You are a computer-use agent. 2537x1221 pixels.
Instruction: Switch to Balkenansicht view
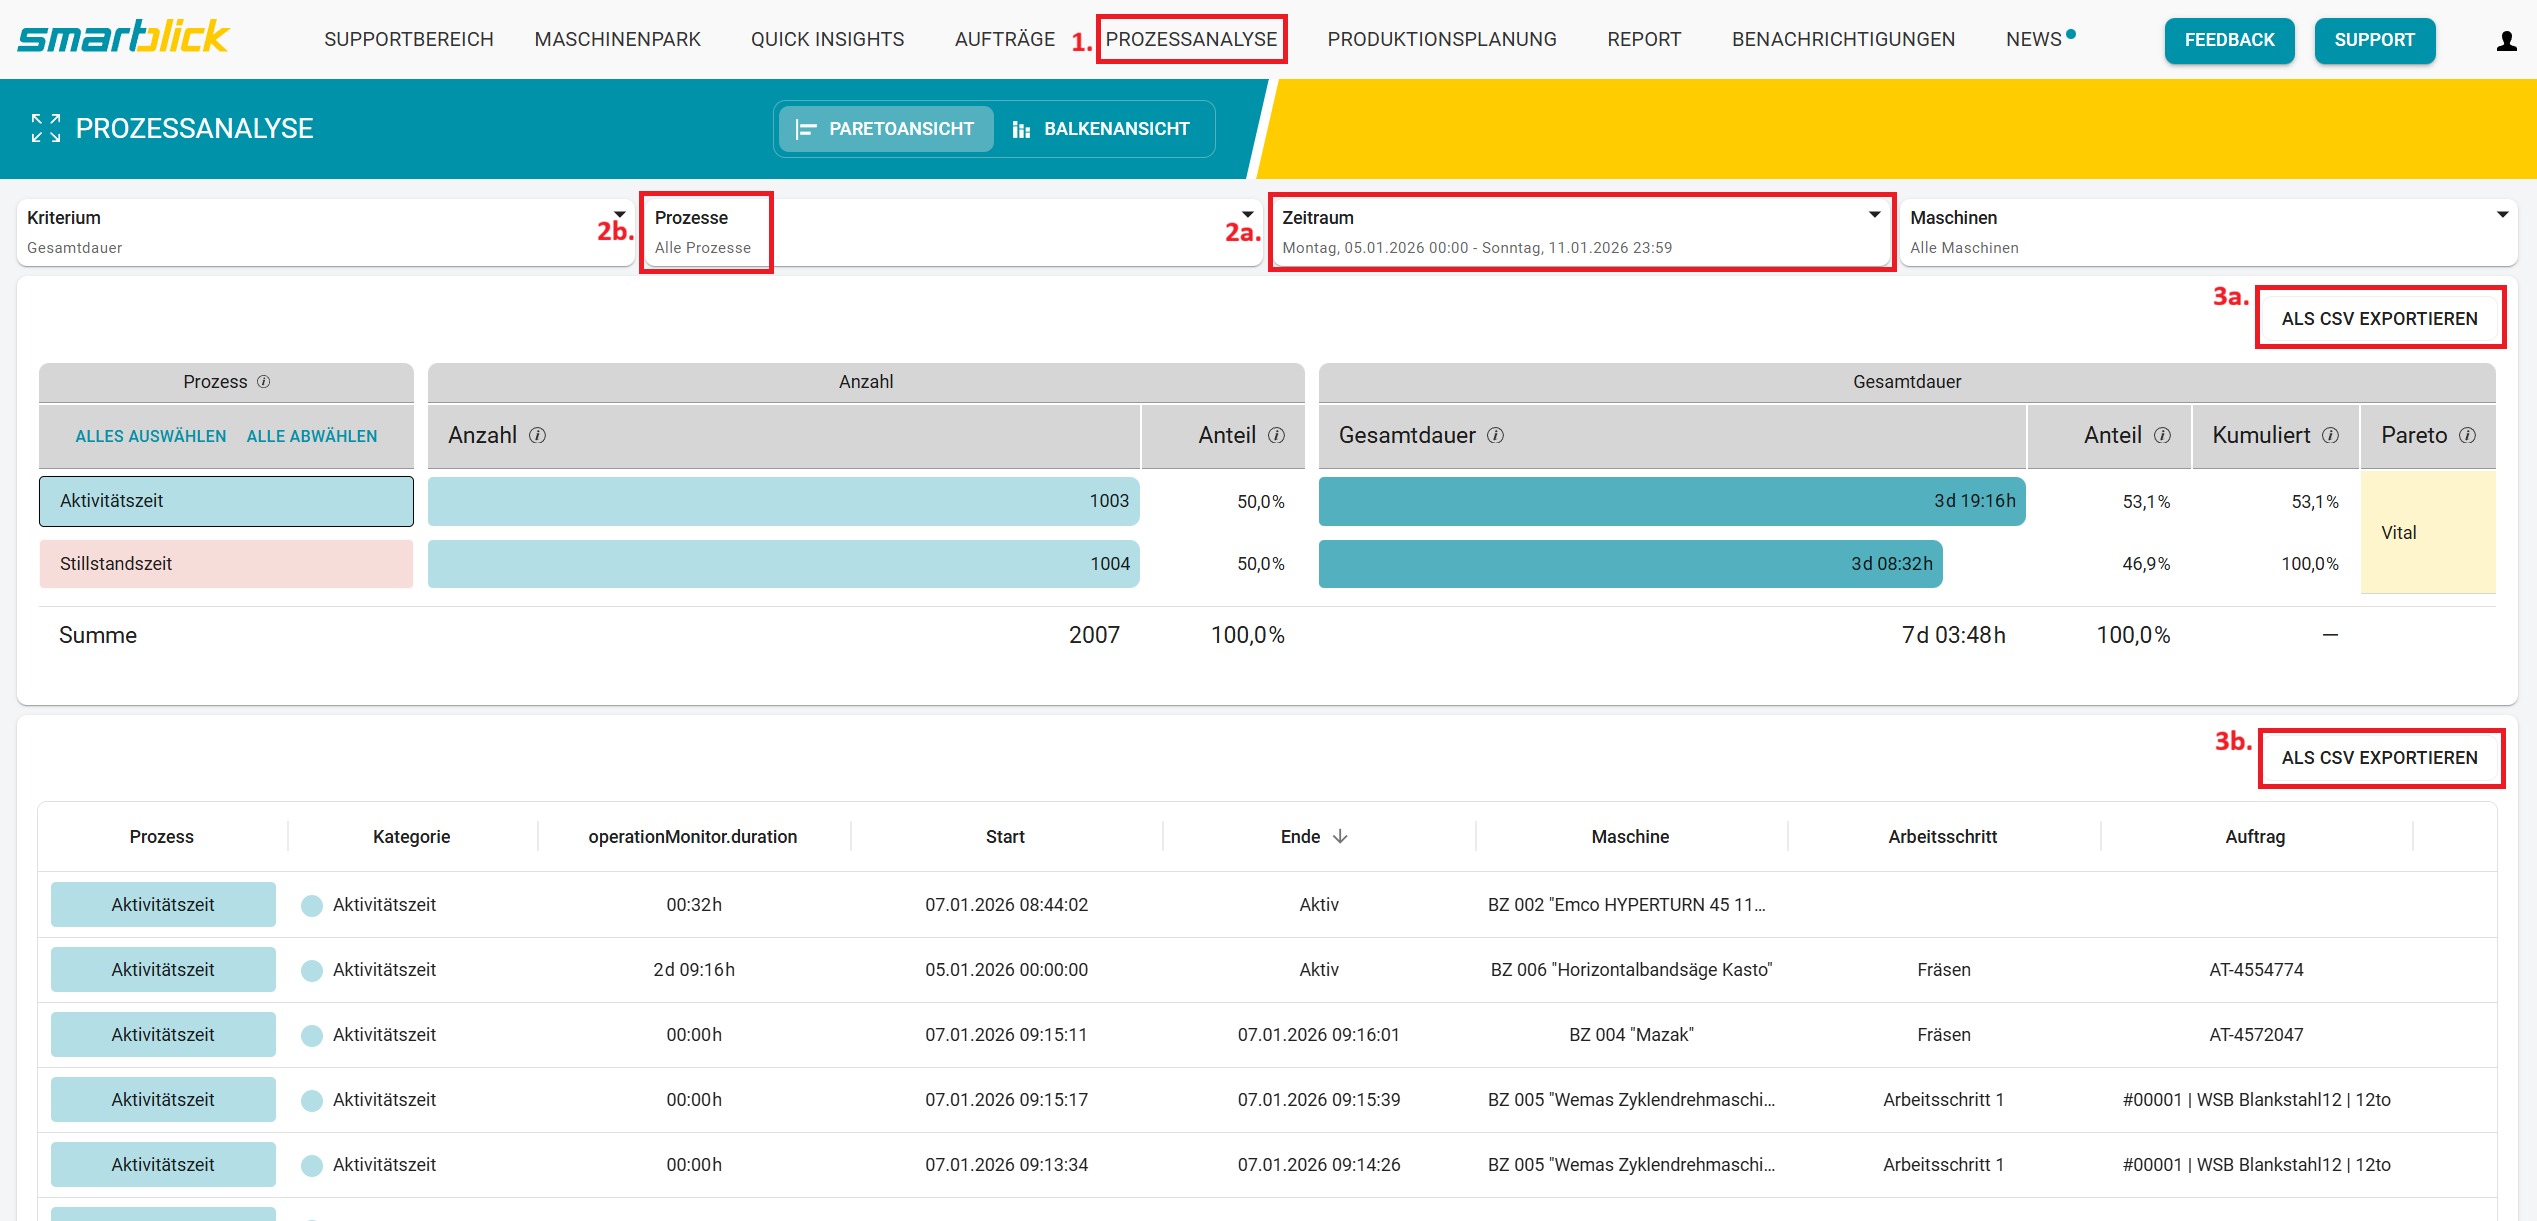(1101, 129)
